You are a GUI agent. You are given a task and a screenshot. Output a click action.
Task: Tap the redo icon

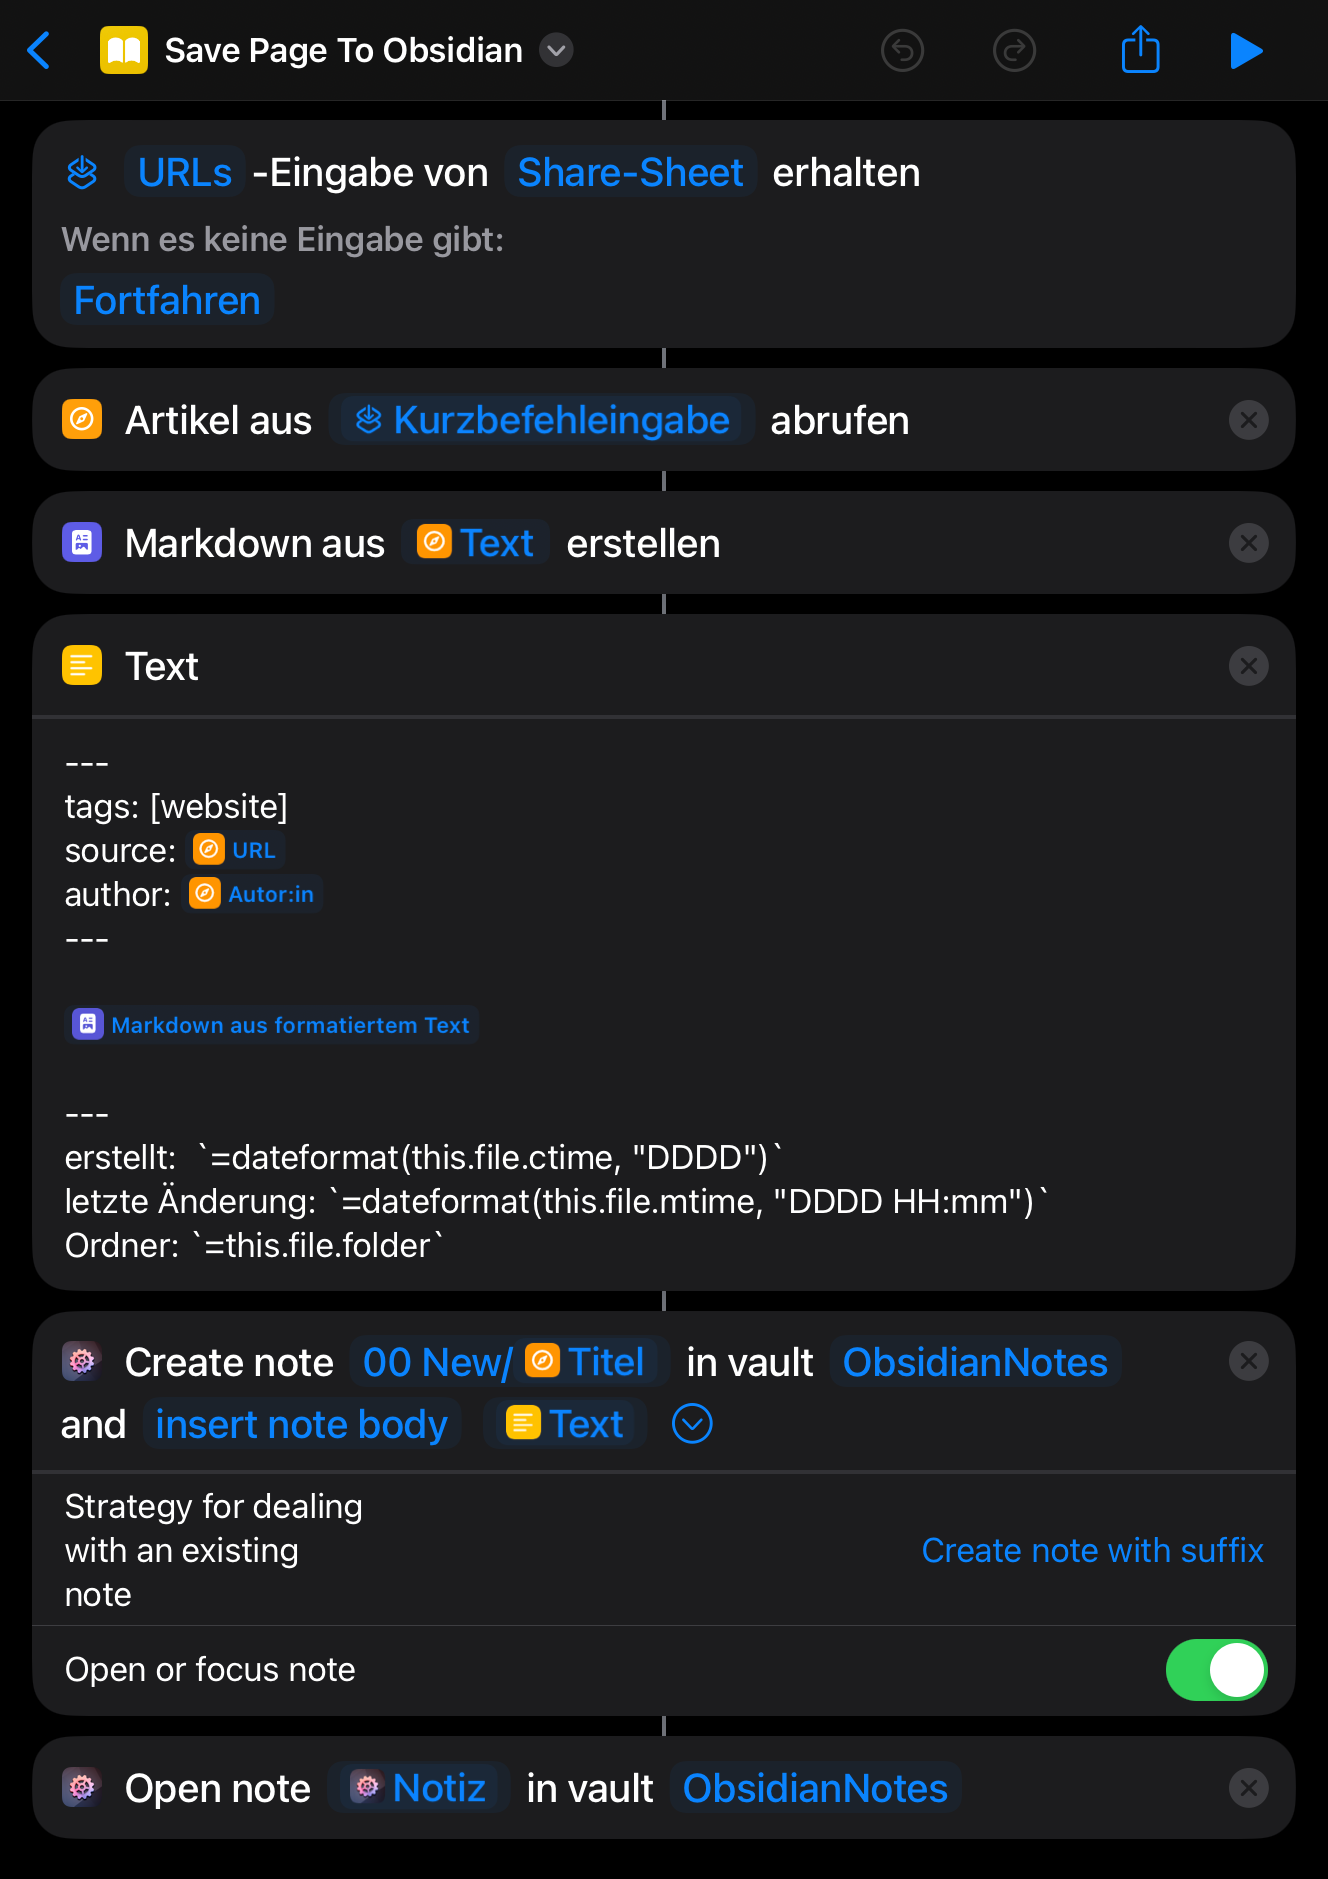pos(1013,50)
